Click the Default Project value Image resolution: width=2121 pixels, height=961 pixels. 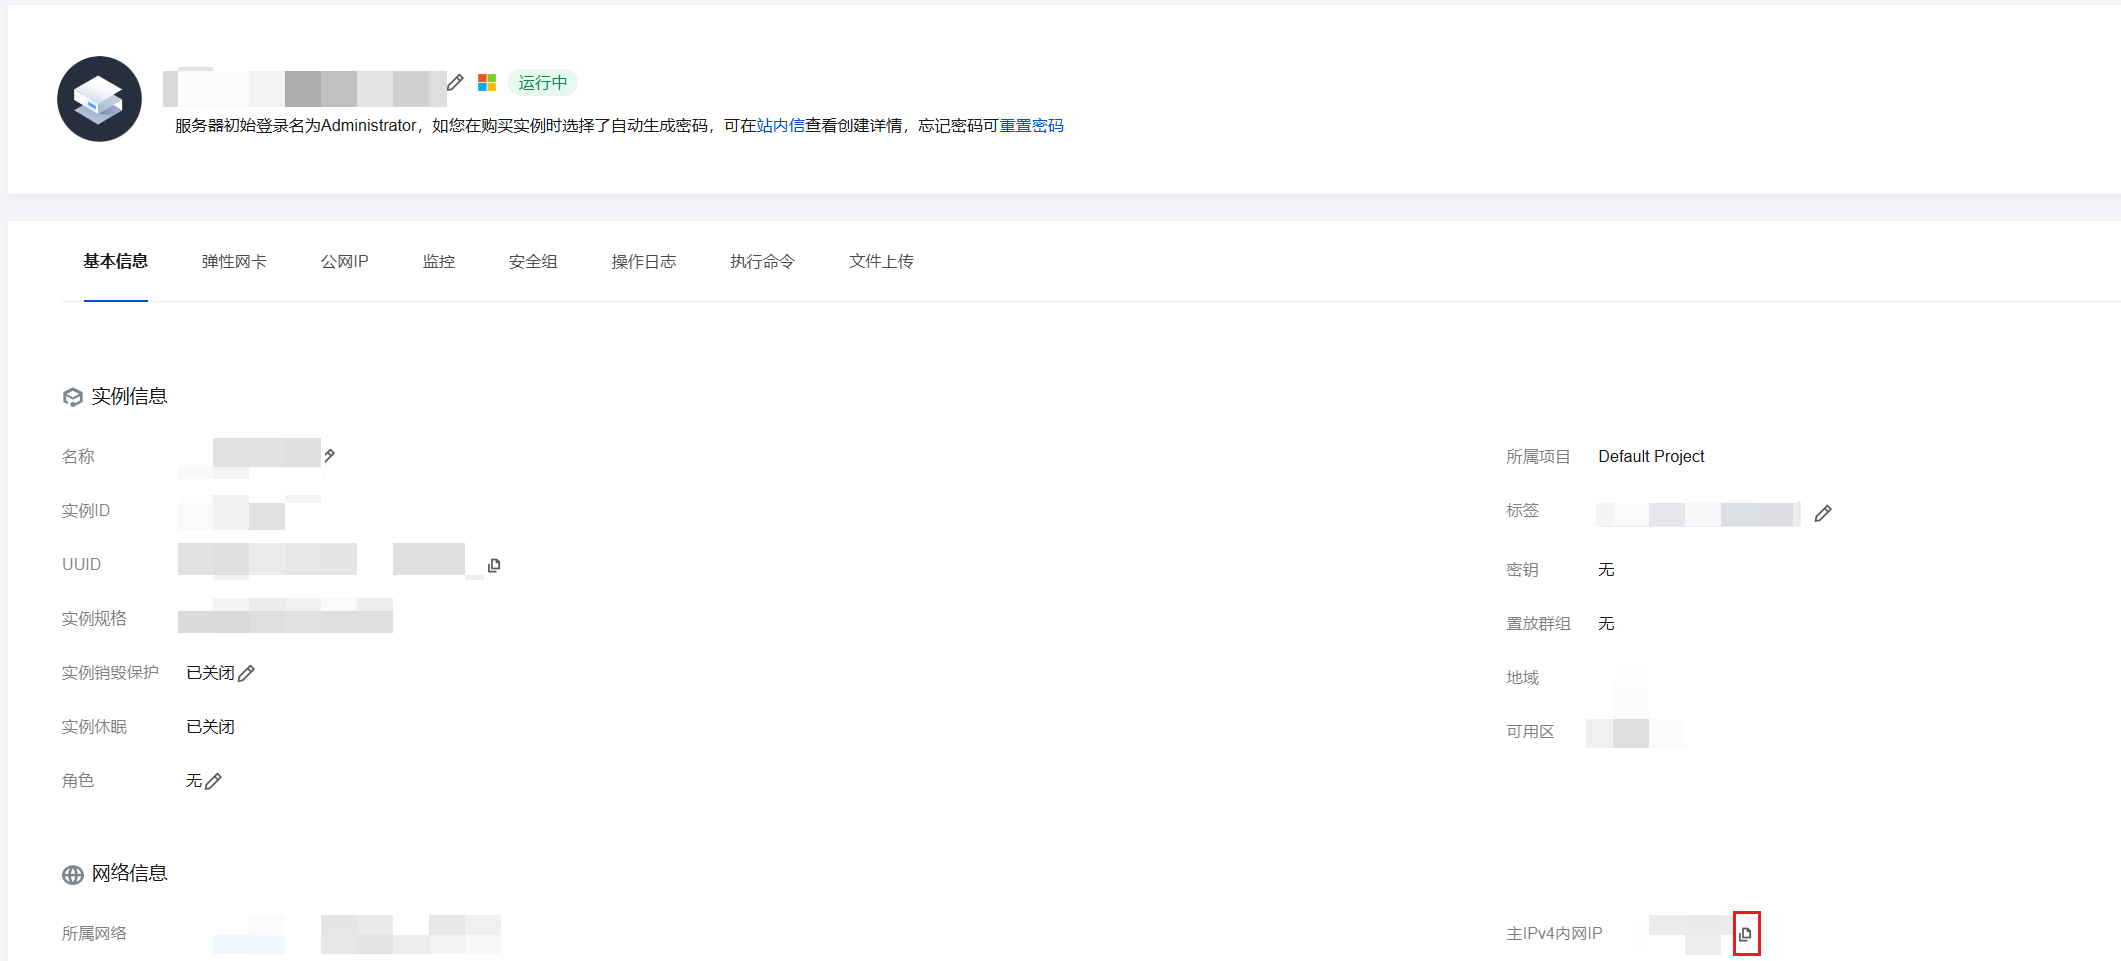point(1651,456)
